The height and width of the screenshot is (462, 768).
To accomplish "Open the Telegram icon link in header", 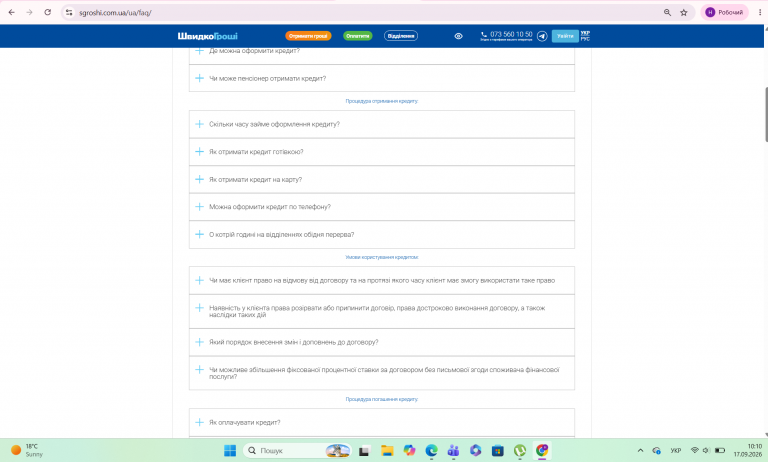I will coord(542,36).
